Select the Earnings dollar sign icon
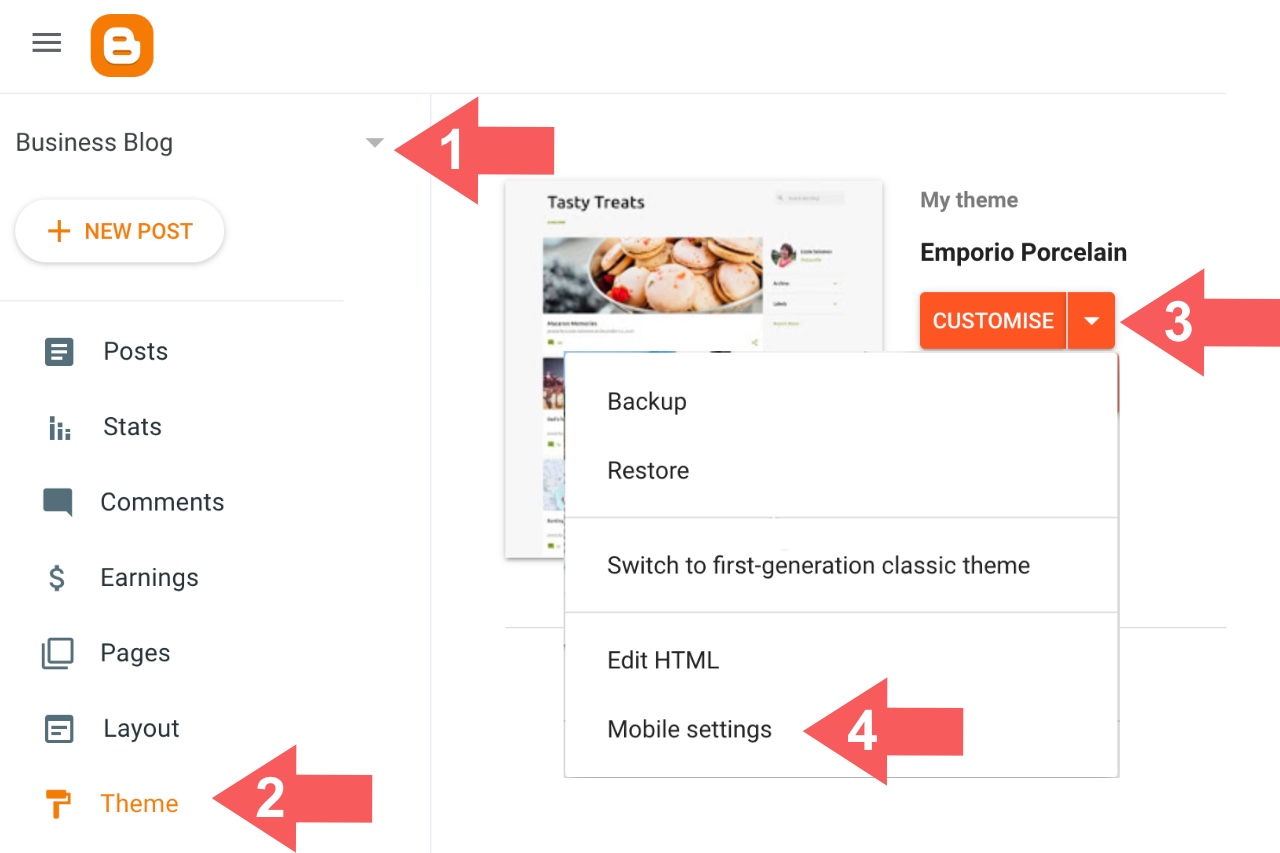The height and width of the screenshot is (853, 1280). (57, 578)
